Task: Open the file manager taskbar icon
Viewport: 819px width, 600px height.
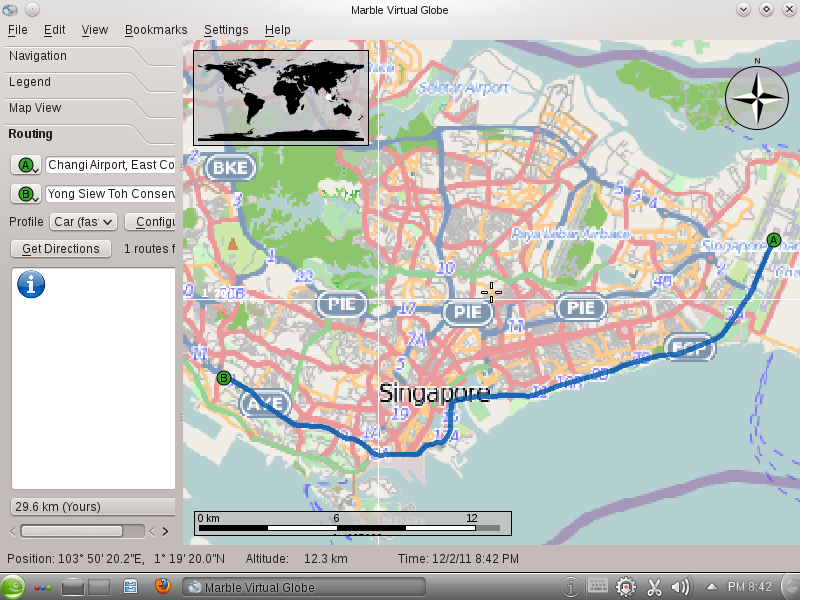Action: 131,587
